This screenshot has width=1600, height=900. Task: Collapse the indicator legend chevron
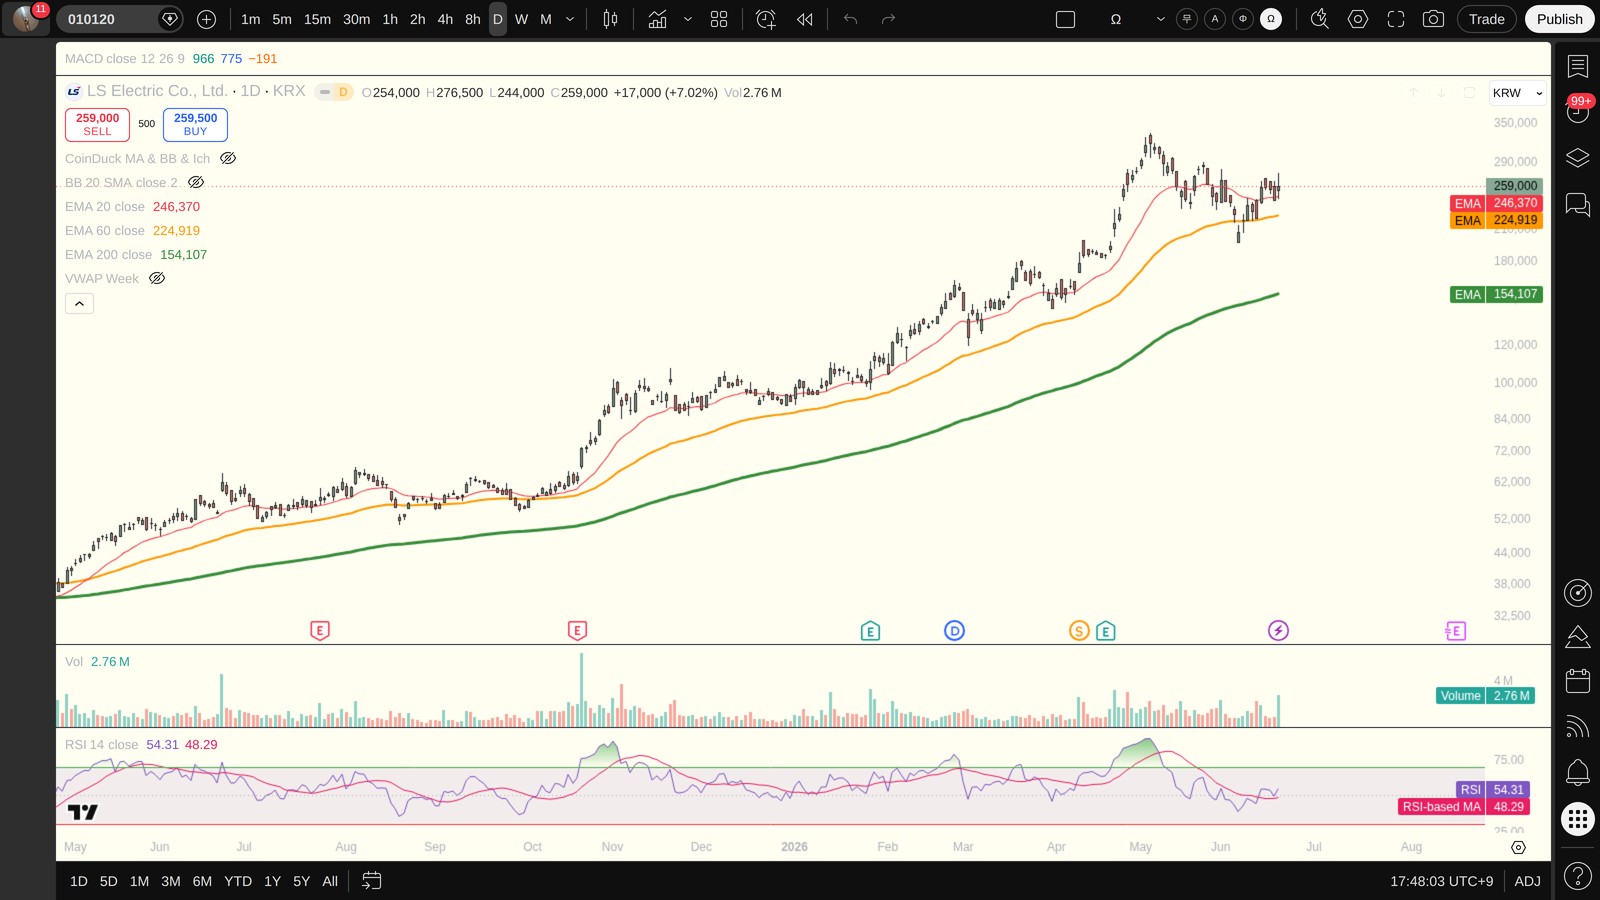79,303
